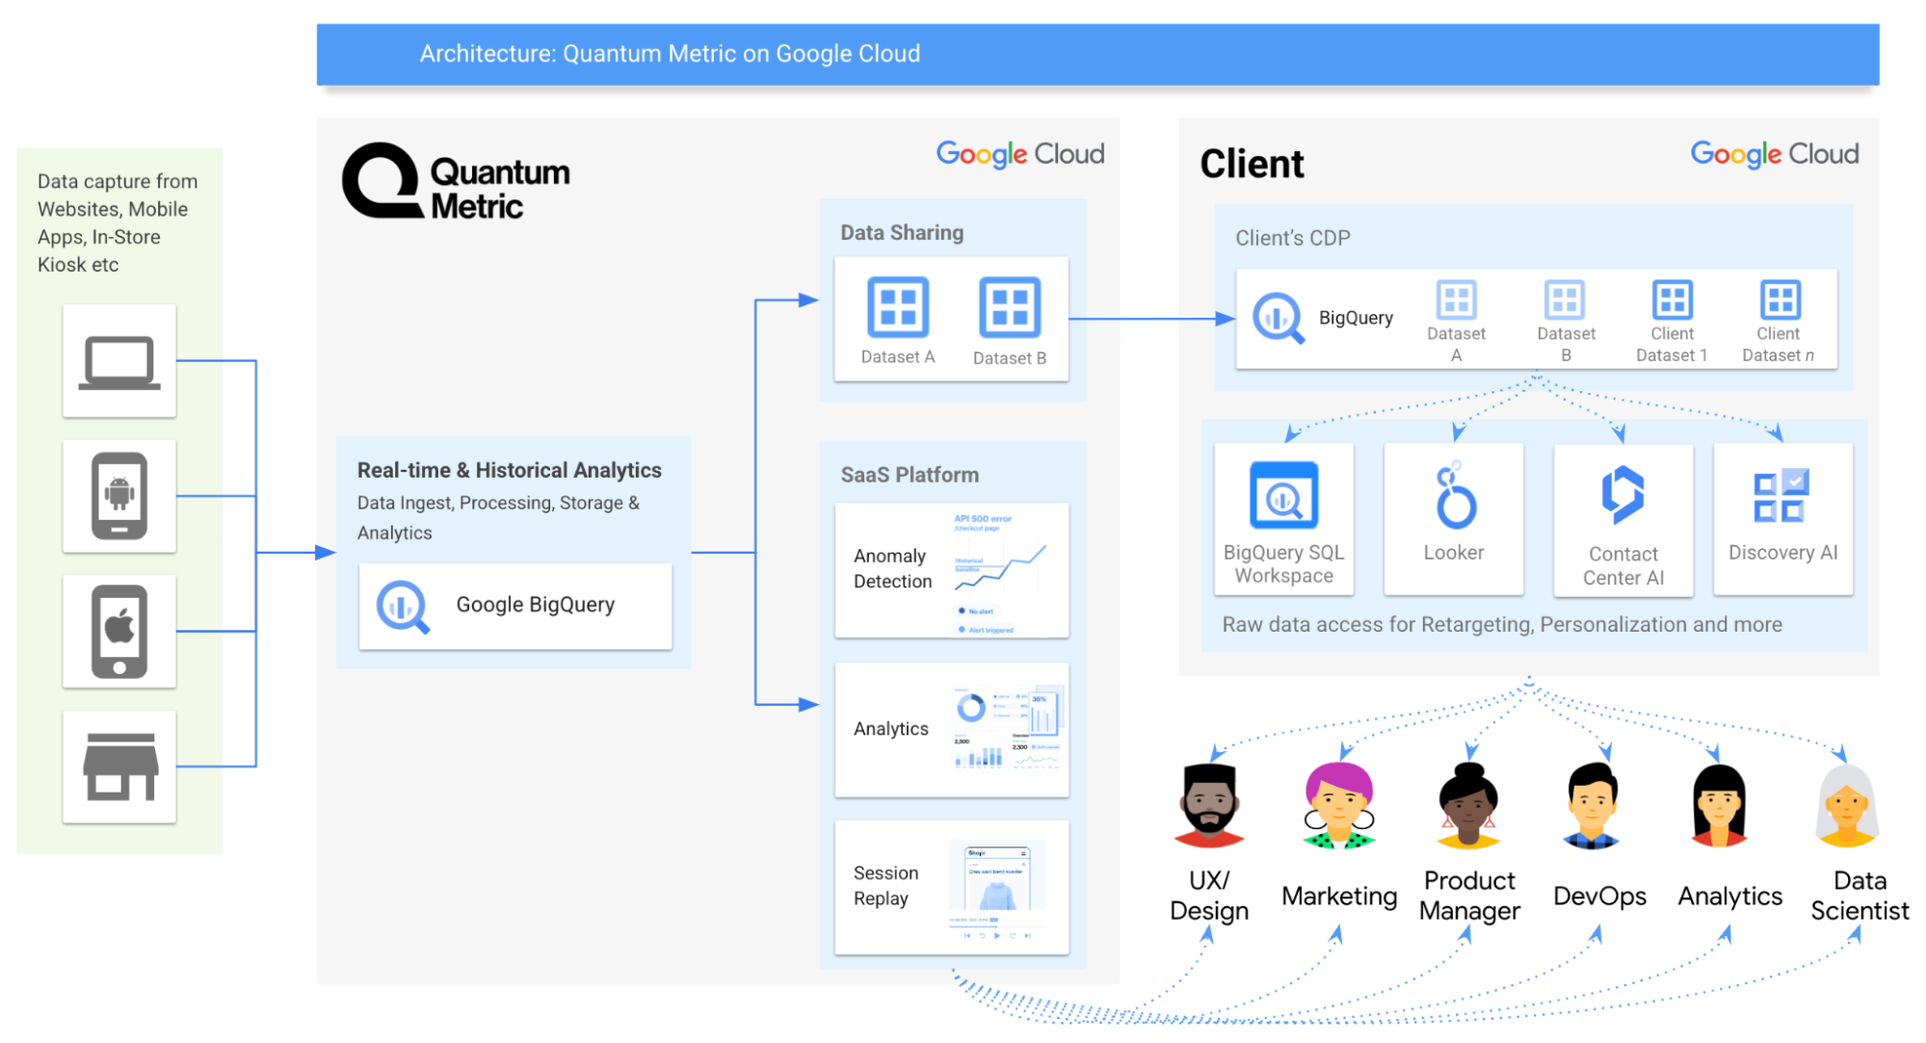Screen dimensions: 1926x1043
Task: Click the Apple iPhone icon
Action: (119, 631)
